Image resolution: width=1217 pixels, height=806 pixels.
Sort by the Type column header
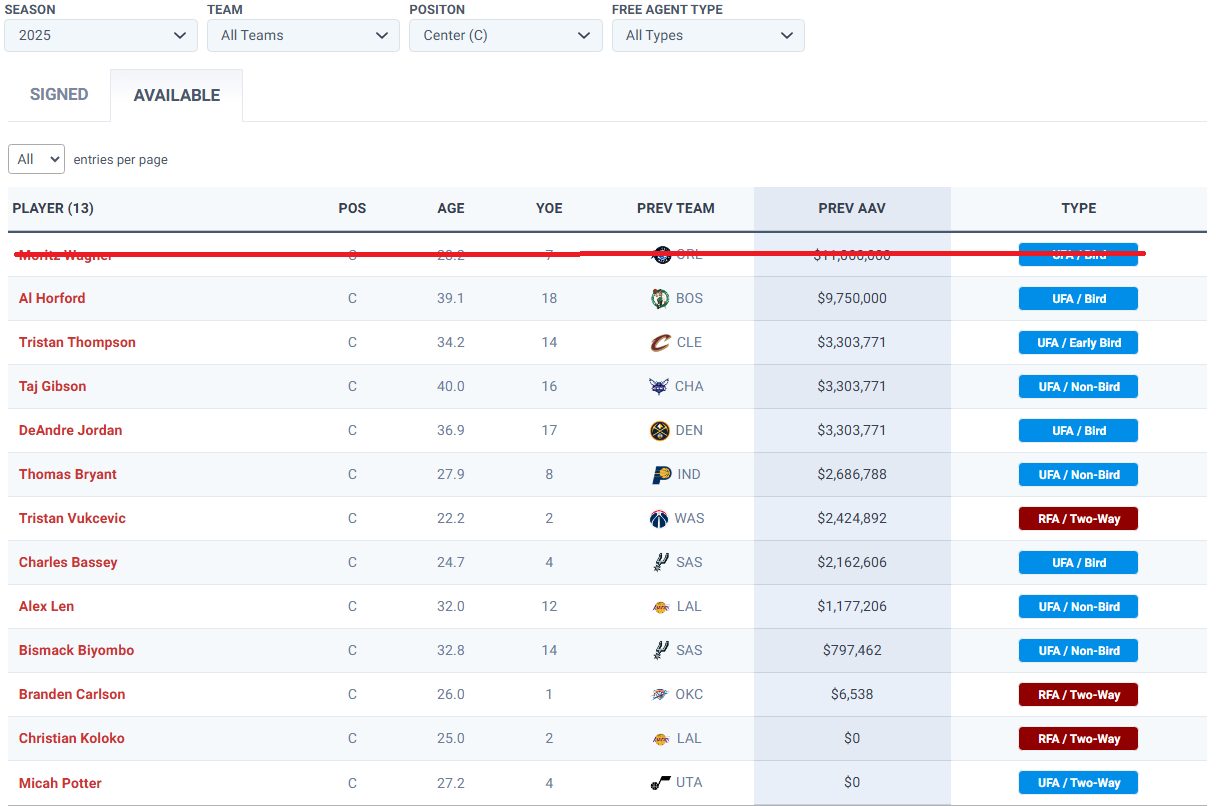[1079, 208]
